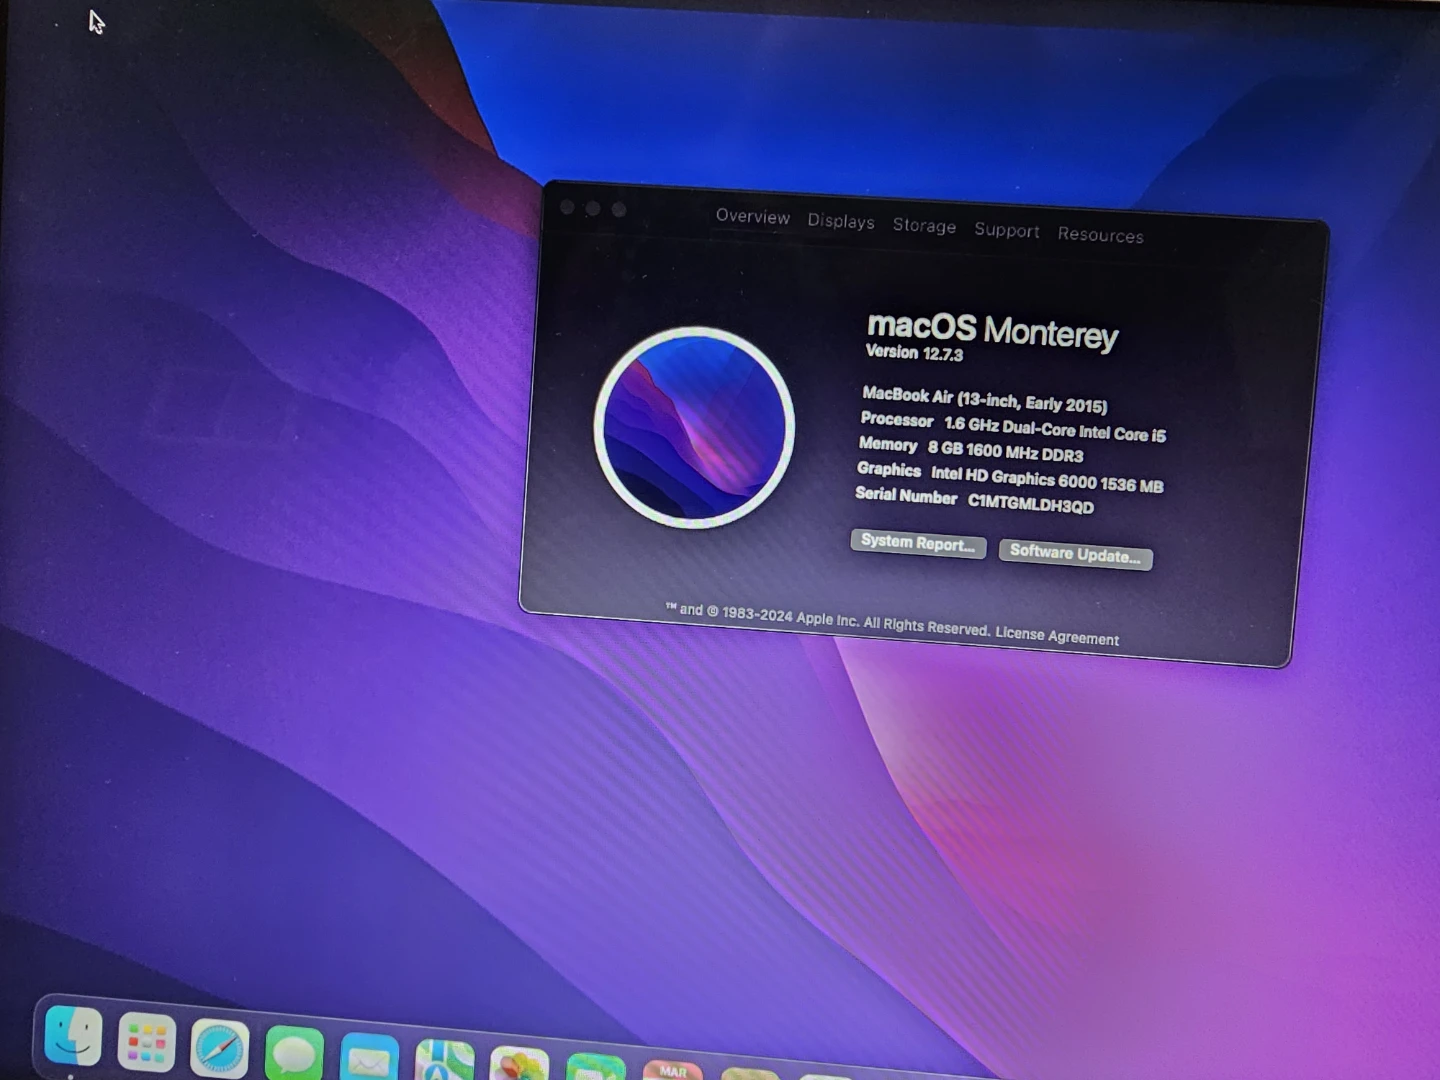Close the About This Mac window
Screen dimensions: 1440x1080
coord(567,207)
